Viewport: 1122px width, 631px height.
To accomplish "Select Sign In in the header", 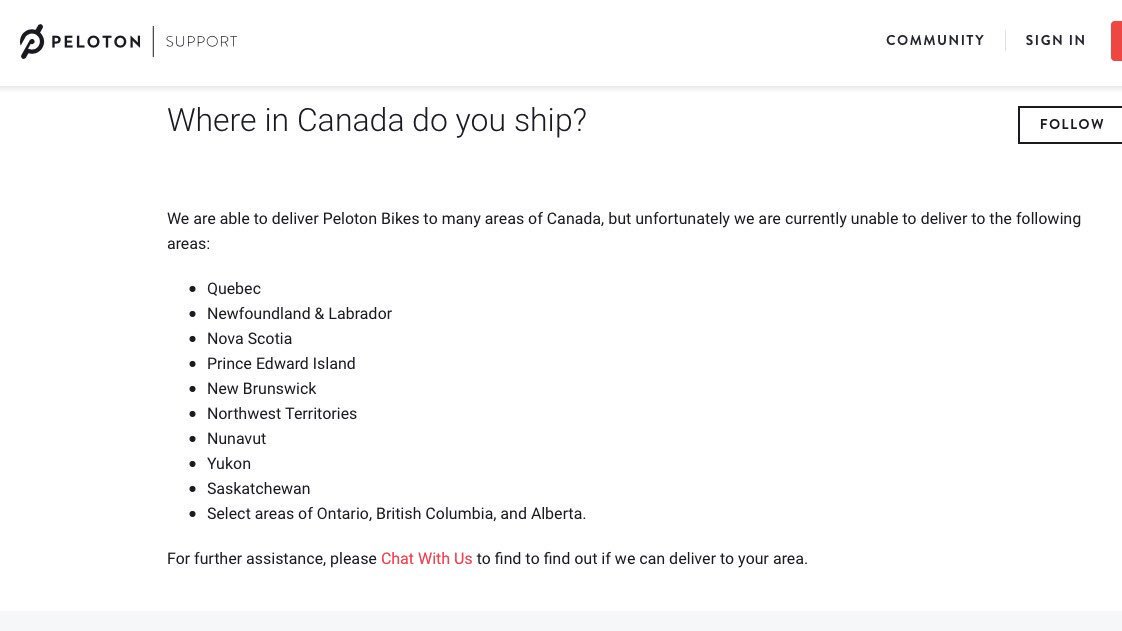I will click(1055, 41).
